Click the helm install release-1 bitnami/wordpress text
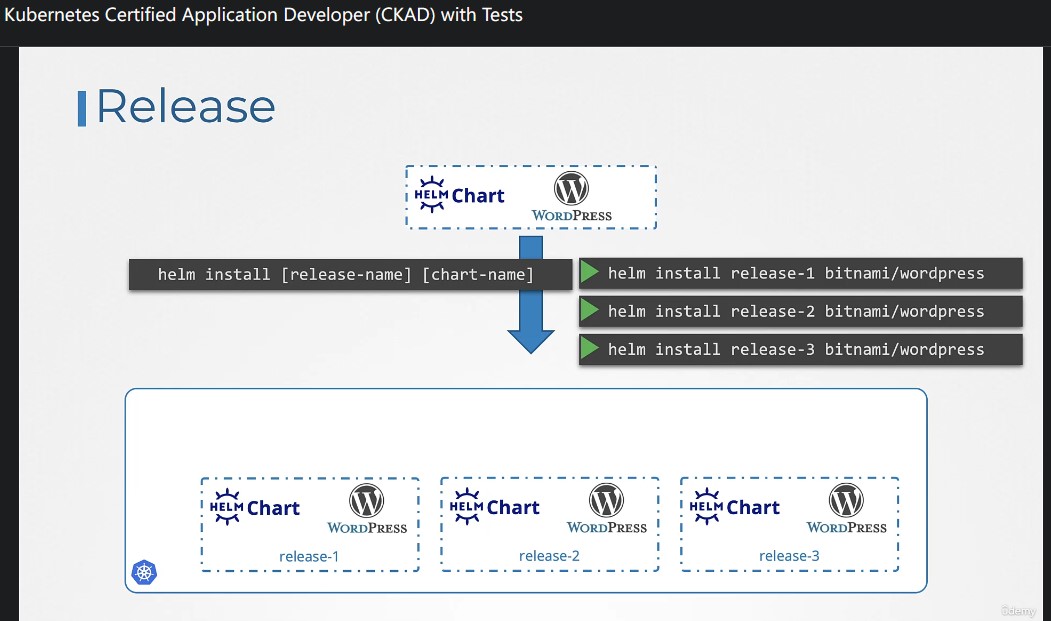This screenshot has width=1051, height=621. tap(796, 273)
